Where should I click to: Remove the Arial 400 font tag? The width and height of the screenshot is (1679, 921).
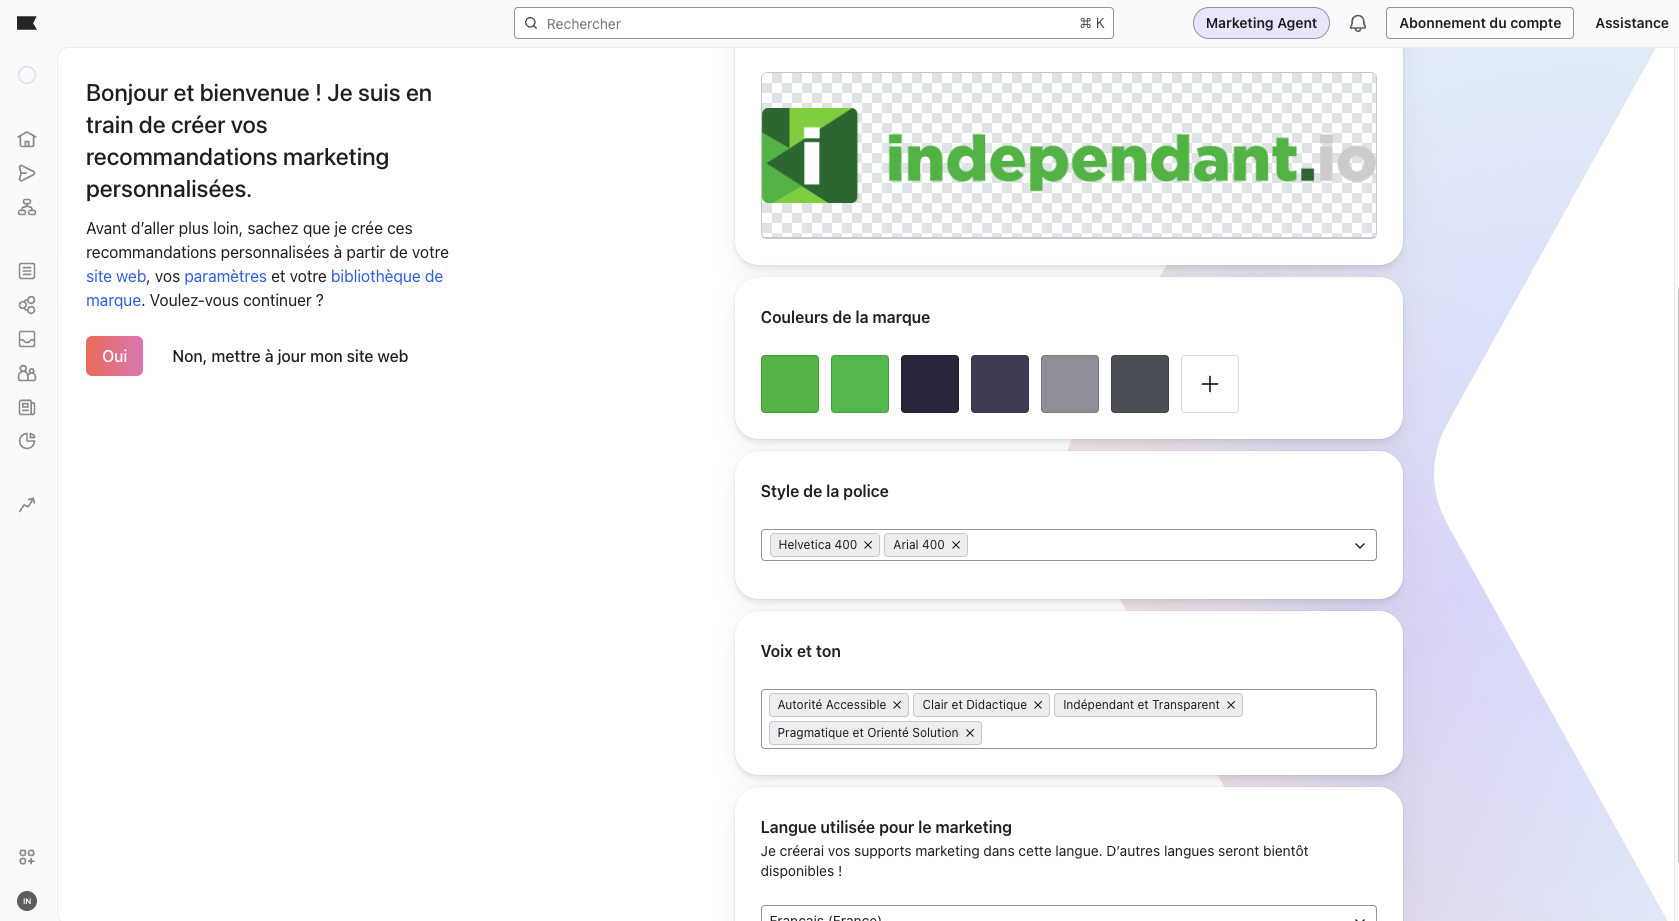point(956,545)
